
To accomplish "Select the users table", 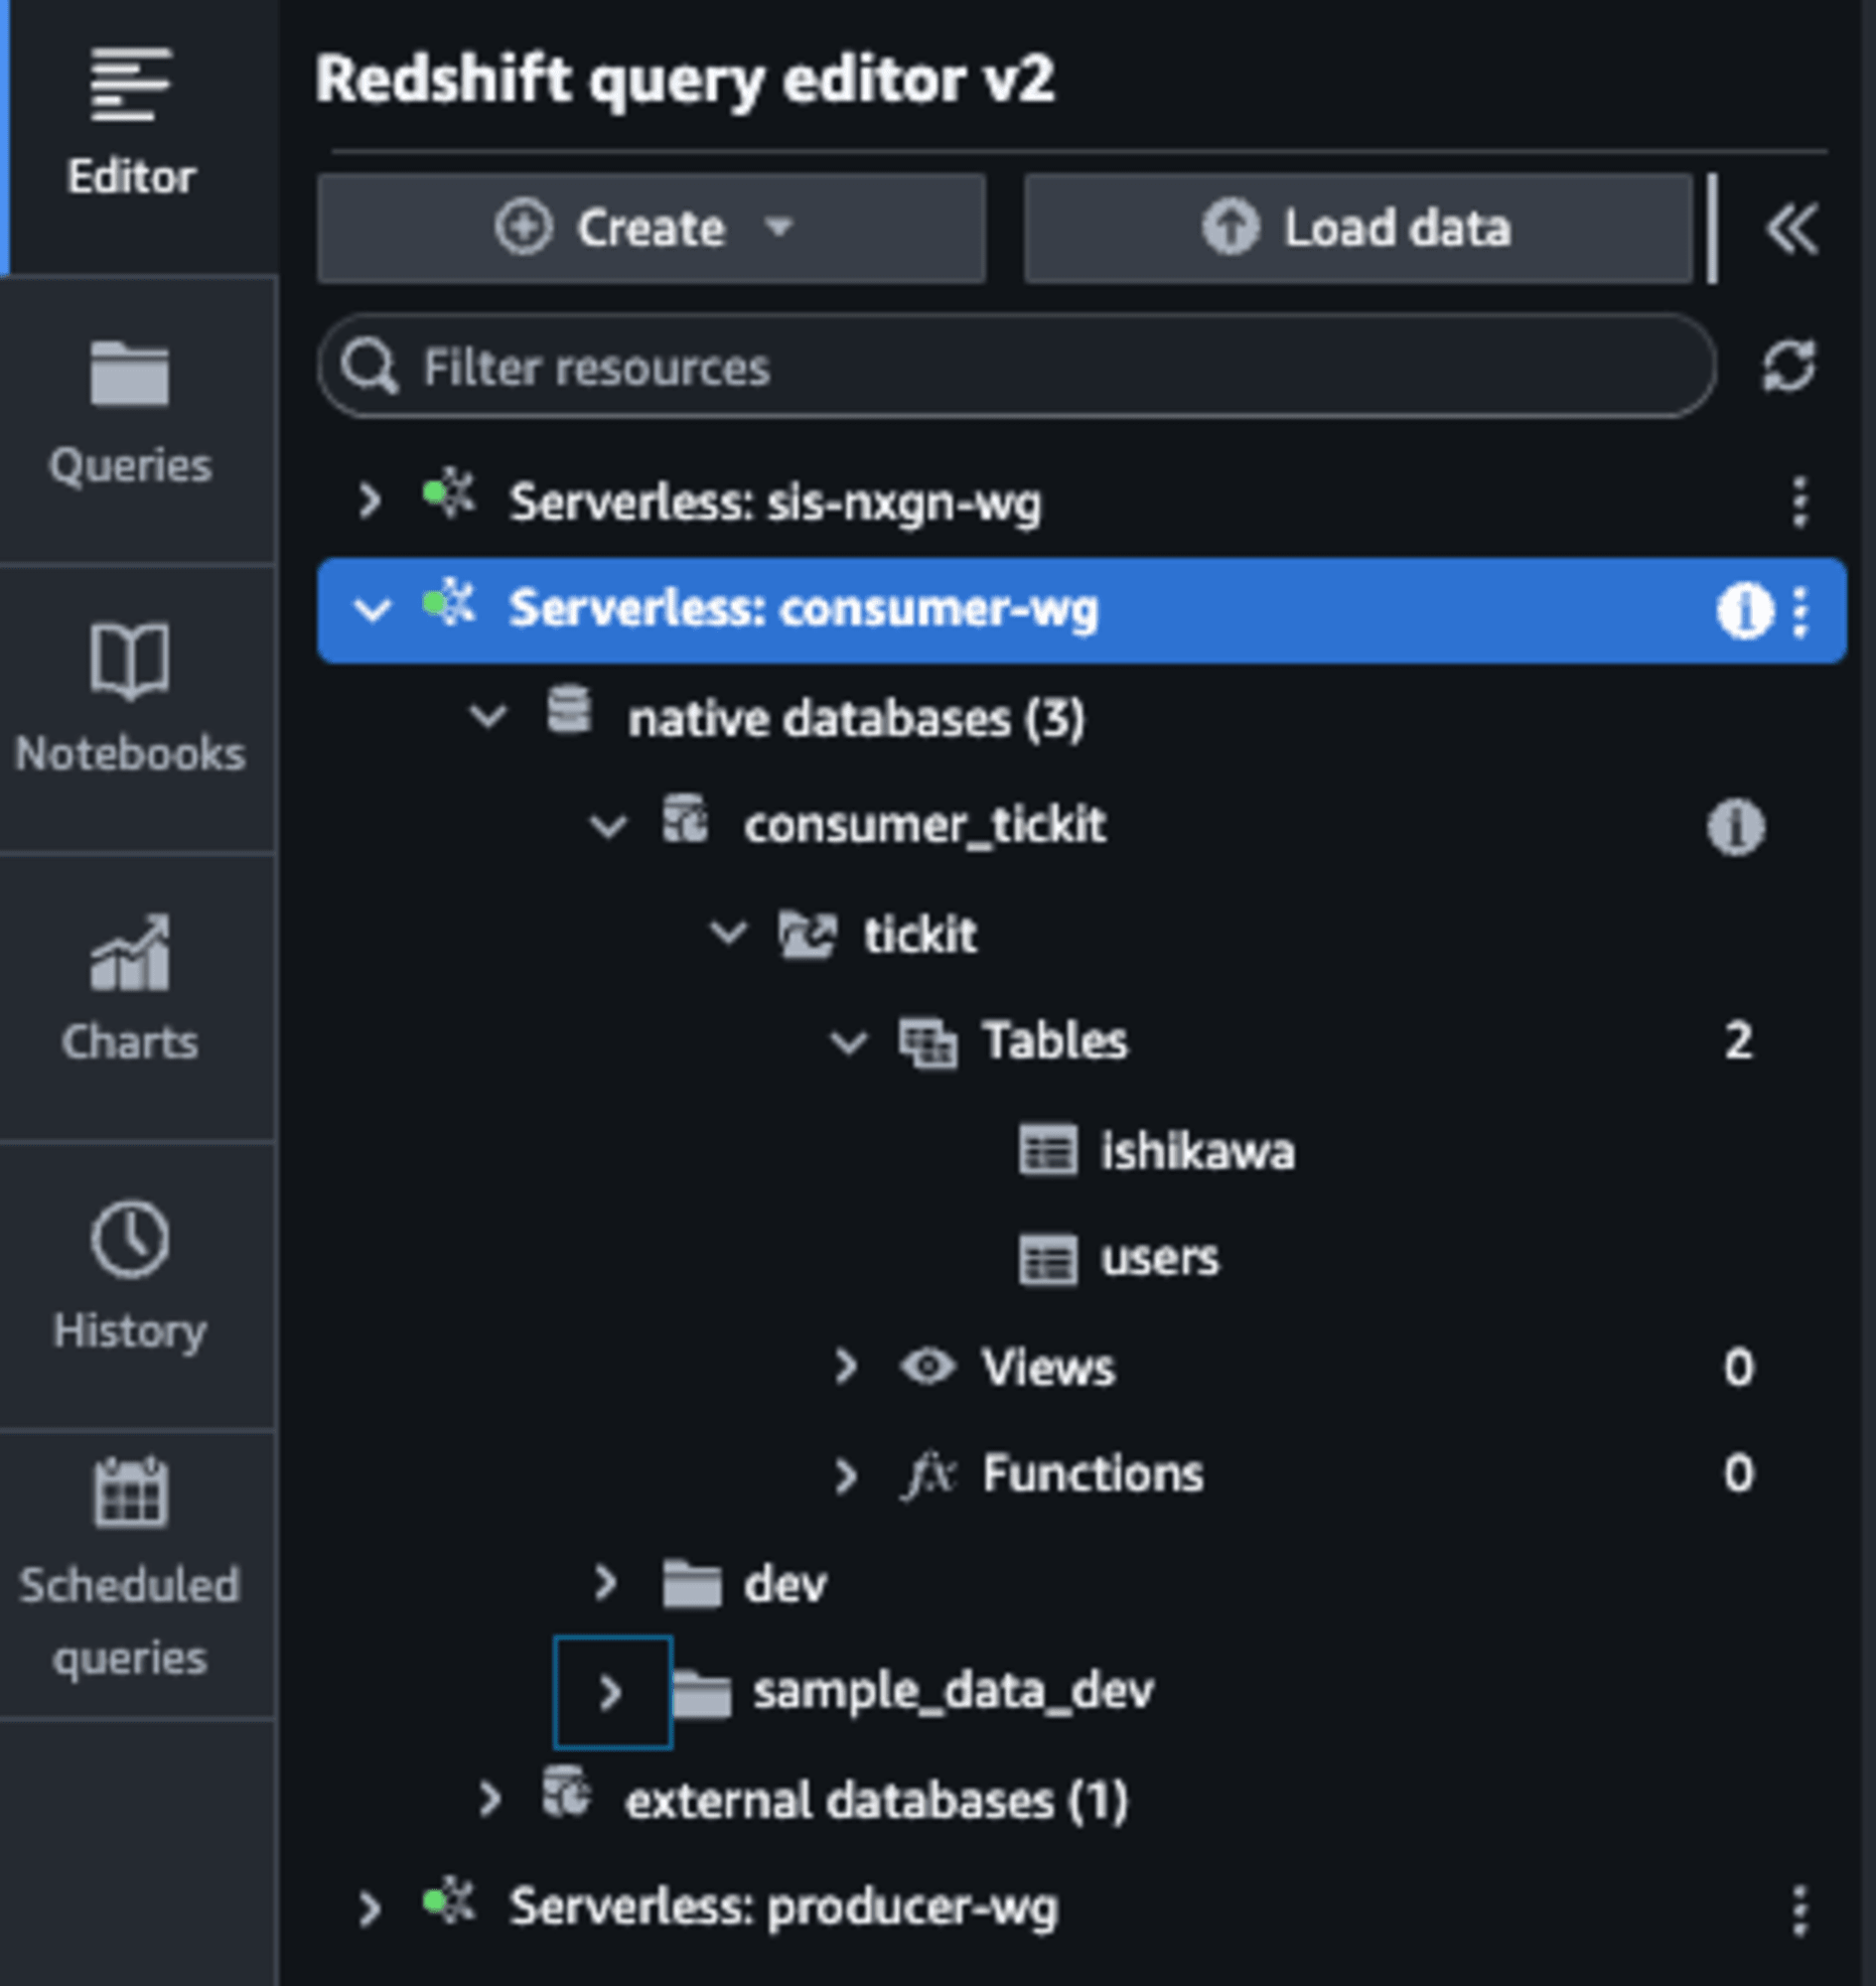I will point(1160,1258).
